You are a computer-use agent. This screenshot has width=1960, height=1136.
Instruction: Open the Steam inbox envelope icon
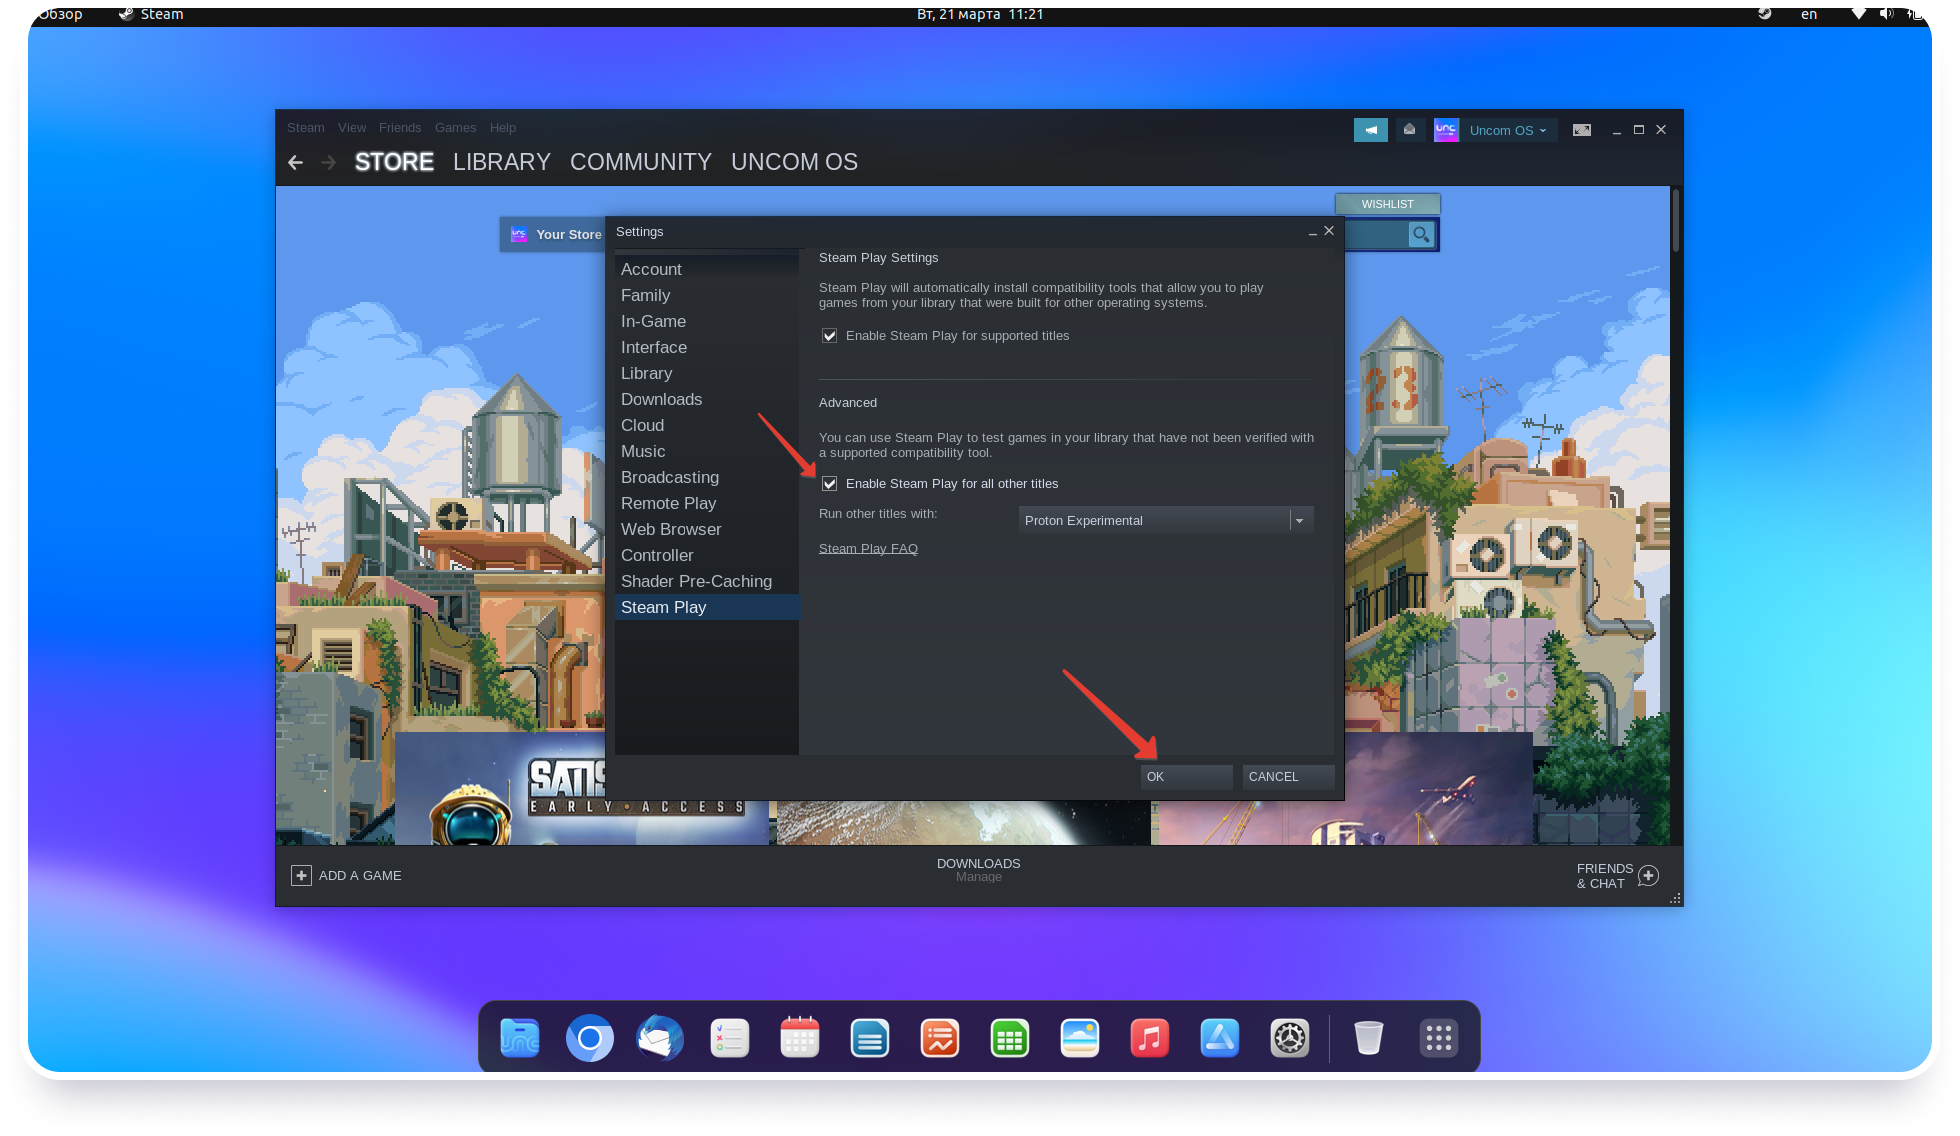tap(1409, 130)
